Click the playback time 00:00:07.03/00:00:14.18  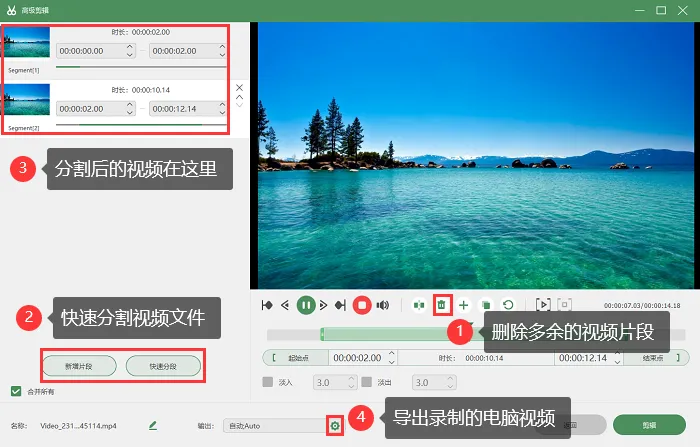[x=642, y=305]
